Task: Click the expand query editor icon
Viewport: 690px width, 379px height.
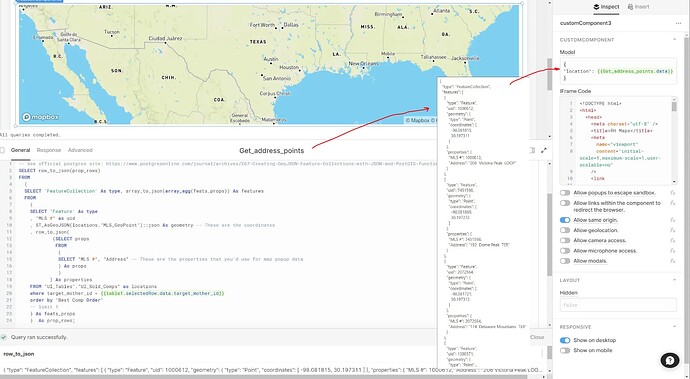Action: point(544,151)
